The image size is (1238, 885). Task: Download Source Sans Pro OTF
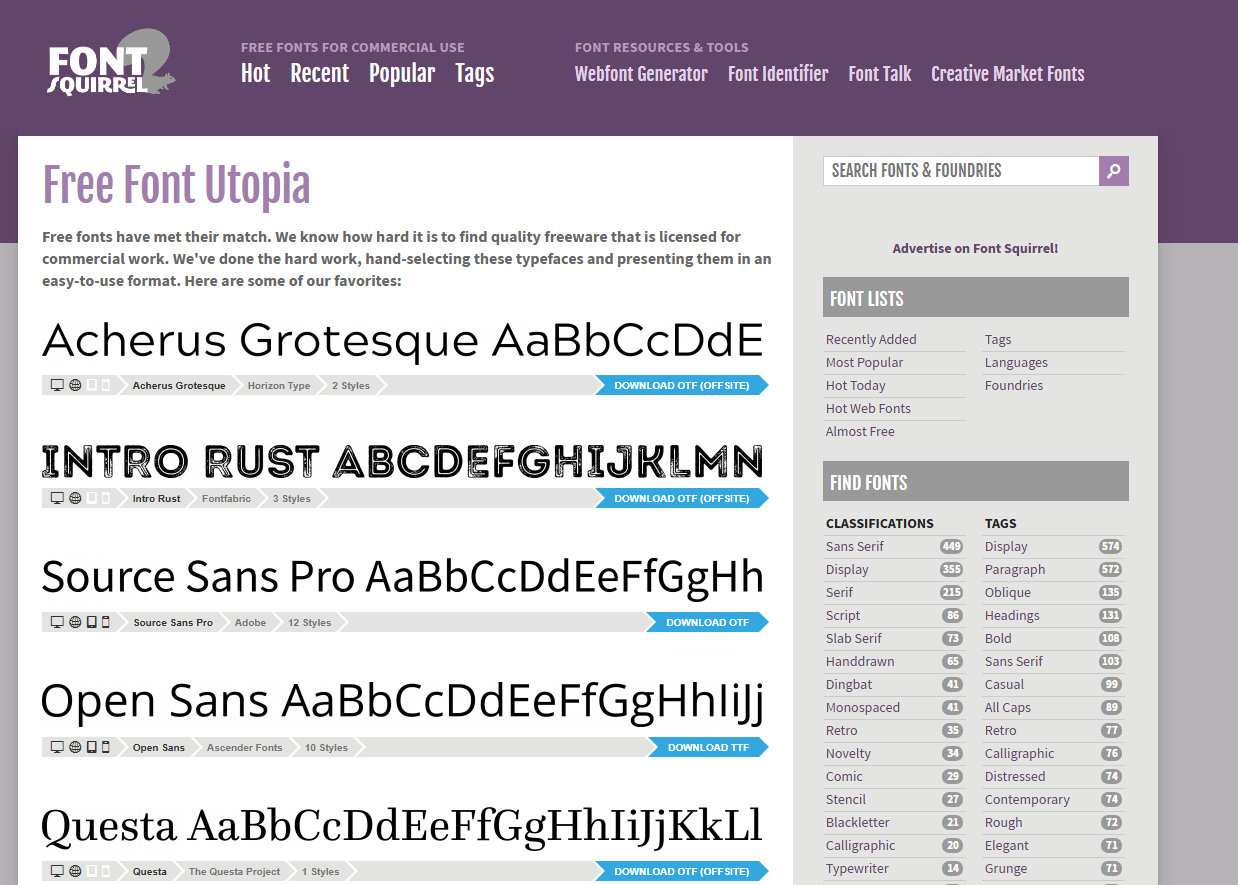click(706, 623)
